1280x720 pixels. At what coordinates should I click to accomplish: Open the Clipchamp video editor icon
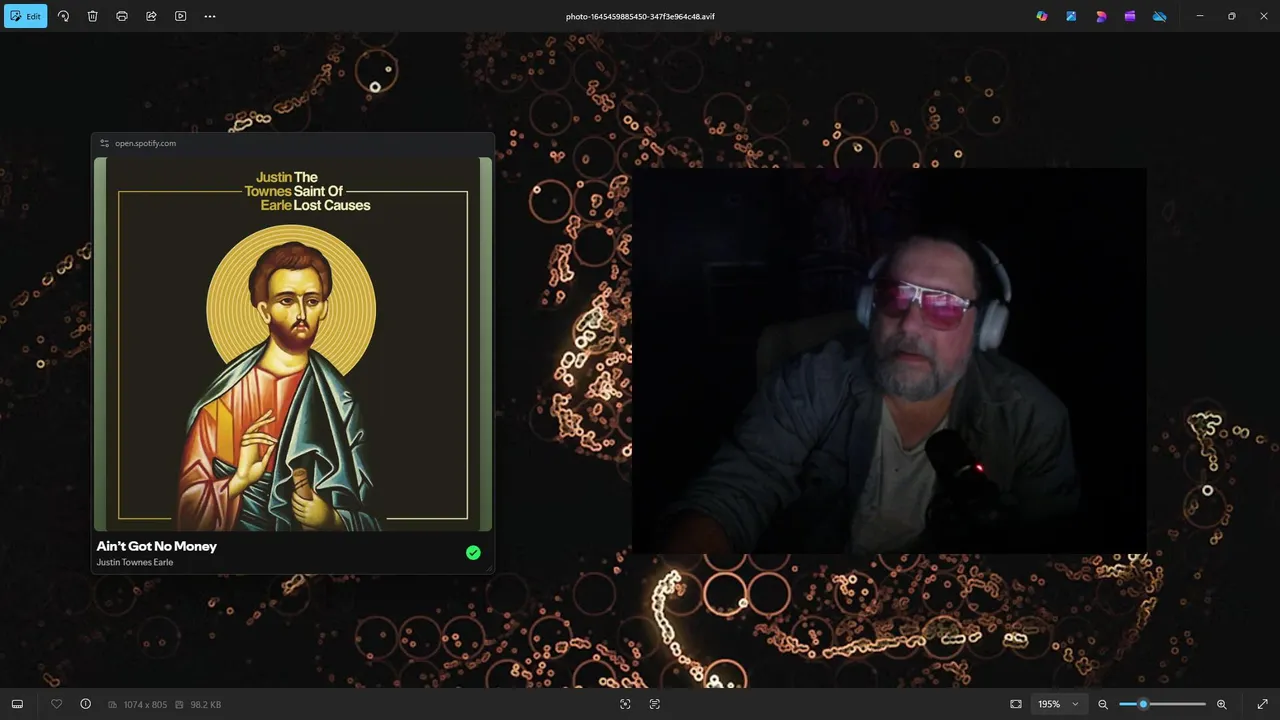[x=1130, y=16]
